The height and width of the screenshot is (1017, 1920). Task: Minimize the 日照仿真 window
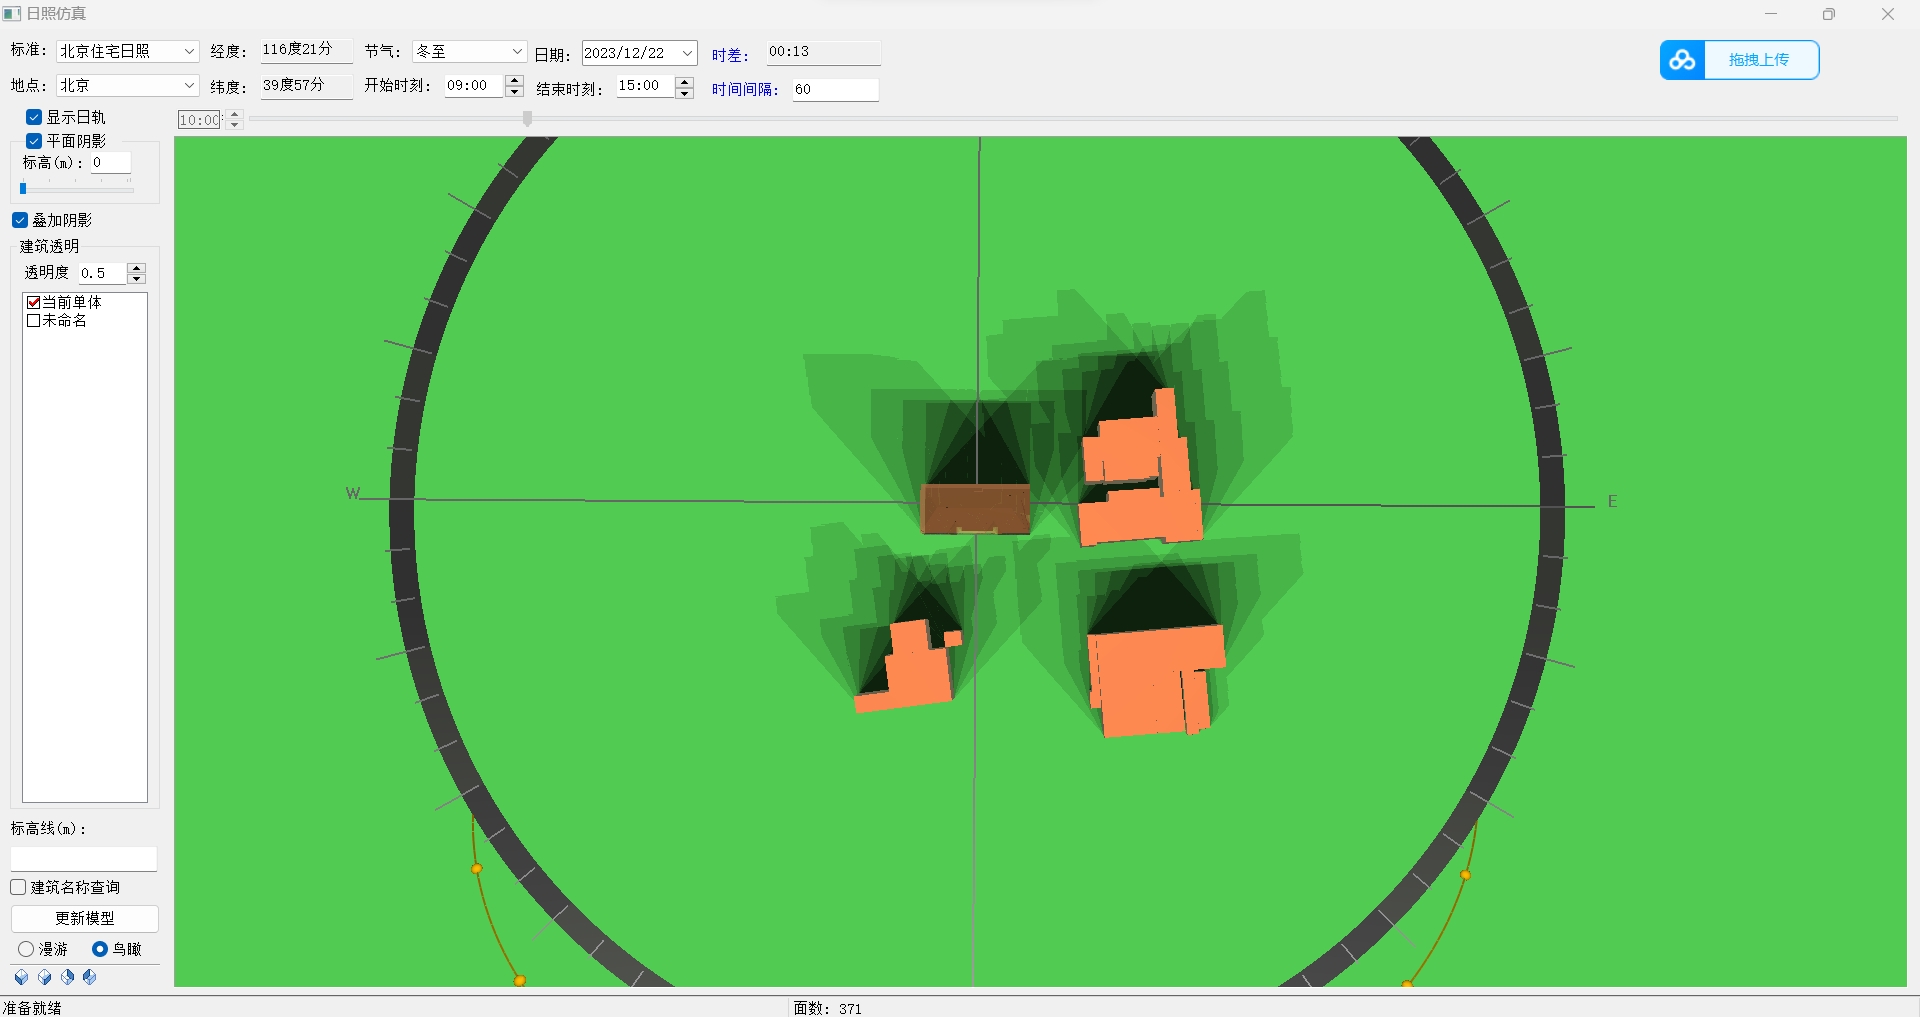click(x=1771, y=14)
